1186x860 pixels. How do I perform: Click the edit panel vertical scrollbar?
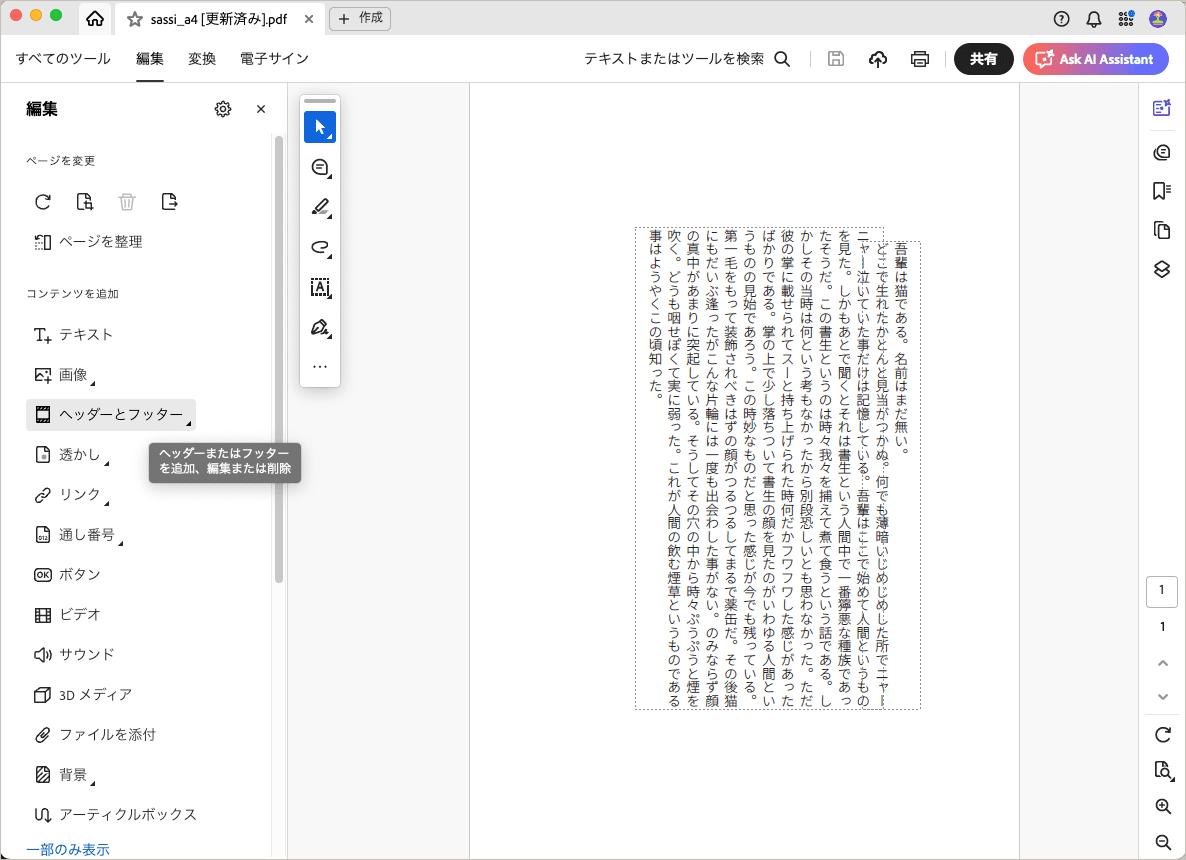point(279,359)
